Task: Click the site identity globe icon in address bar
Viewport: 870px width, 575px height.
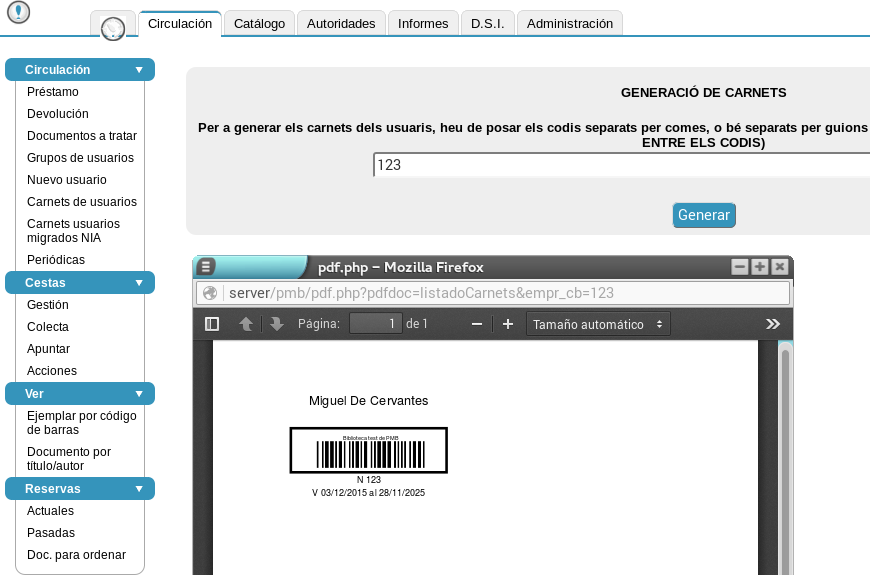Action: pyautogui.click(x=210, y=293)
